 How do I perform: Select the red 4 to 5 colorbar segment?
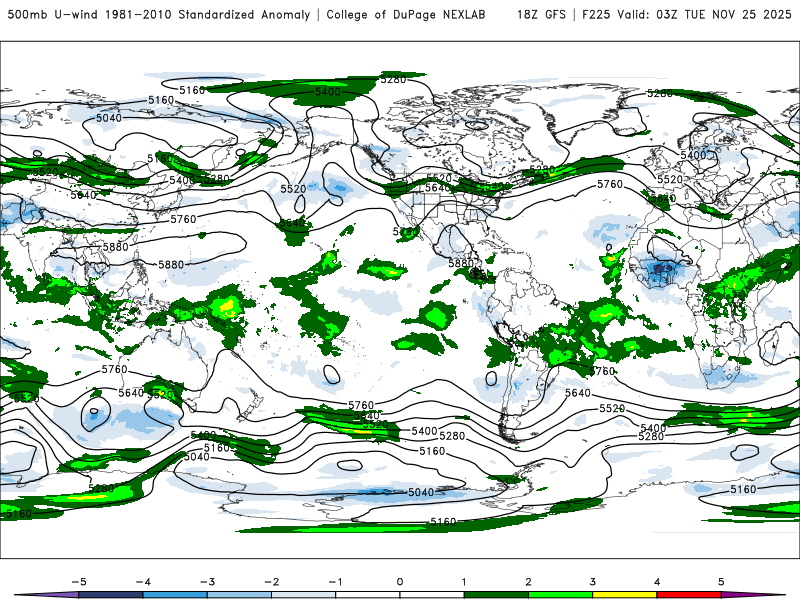689,595
